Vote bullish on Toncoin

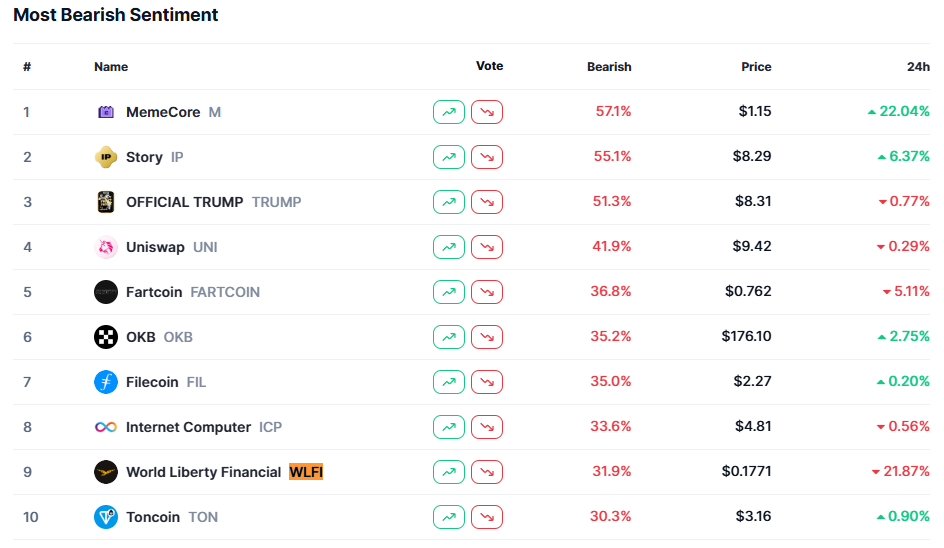449,517
